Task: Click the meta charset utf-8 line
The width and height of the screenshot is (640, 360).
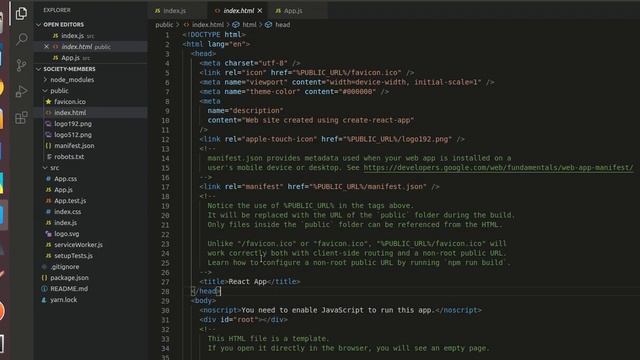Action: pyautogui.click(x=250, y=63)
